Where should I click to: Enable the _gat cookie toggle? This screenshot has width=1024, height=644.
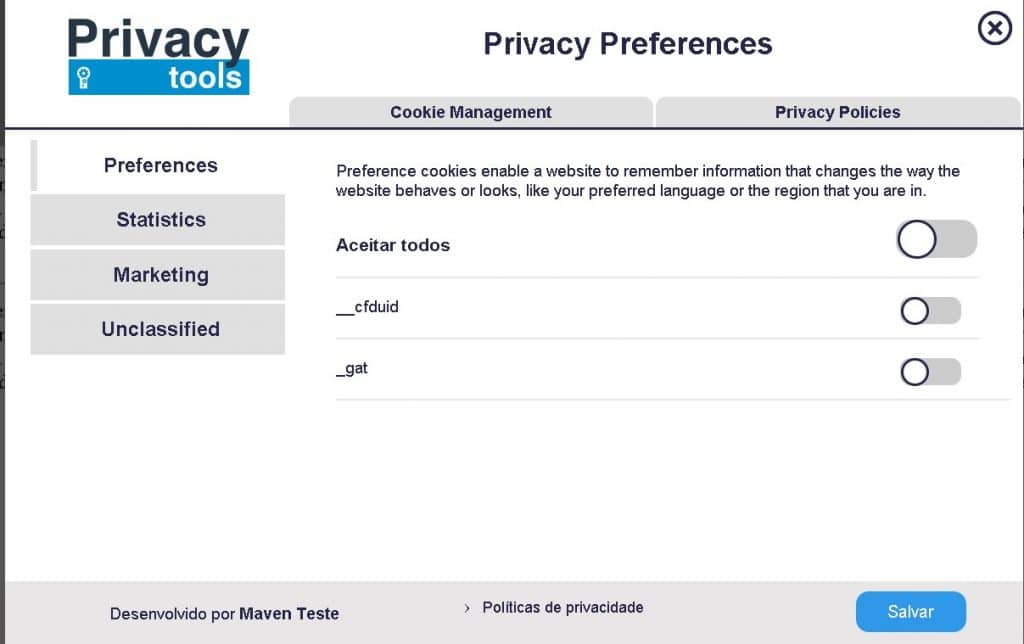click(x=930, y=372)
